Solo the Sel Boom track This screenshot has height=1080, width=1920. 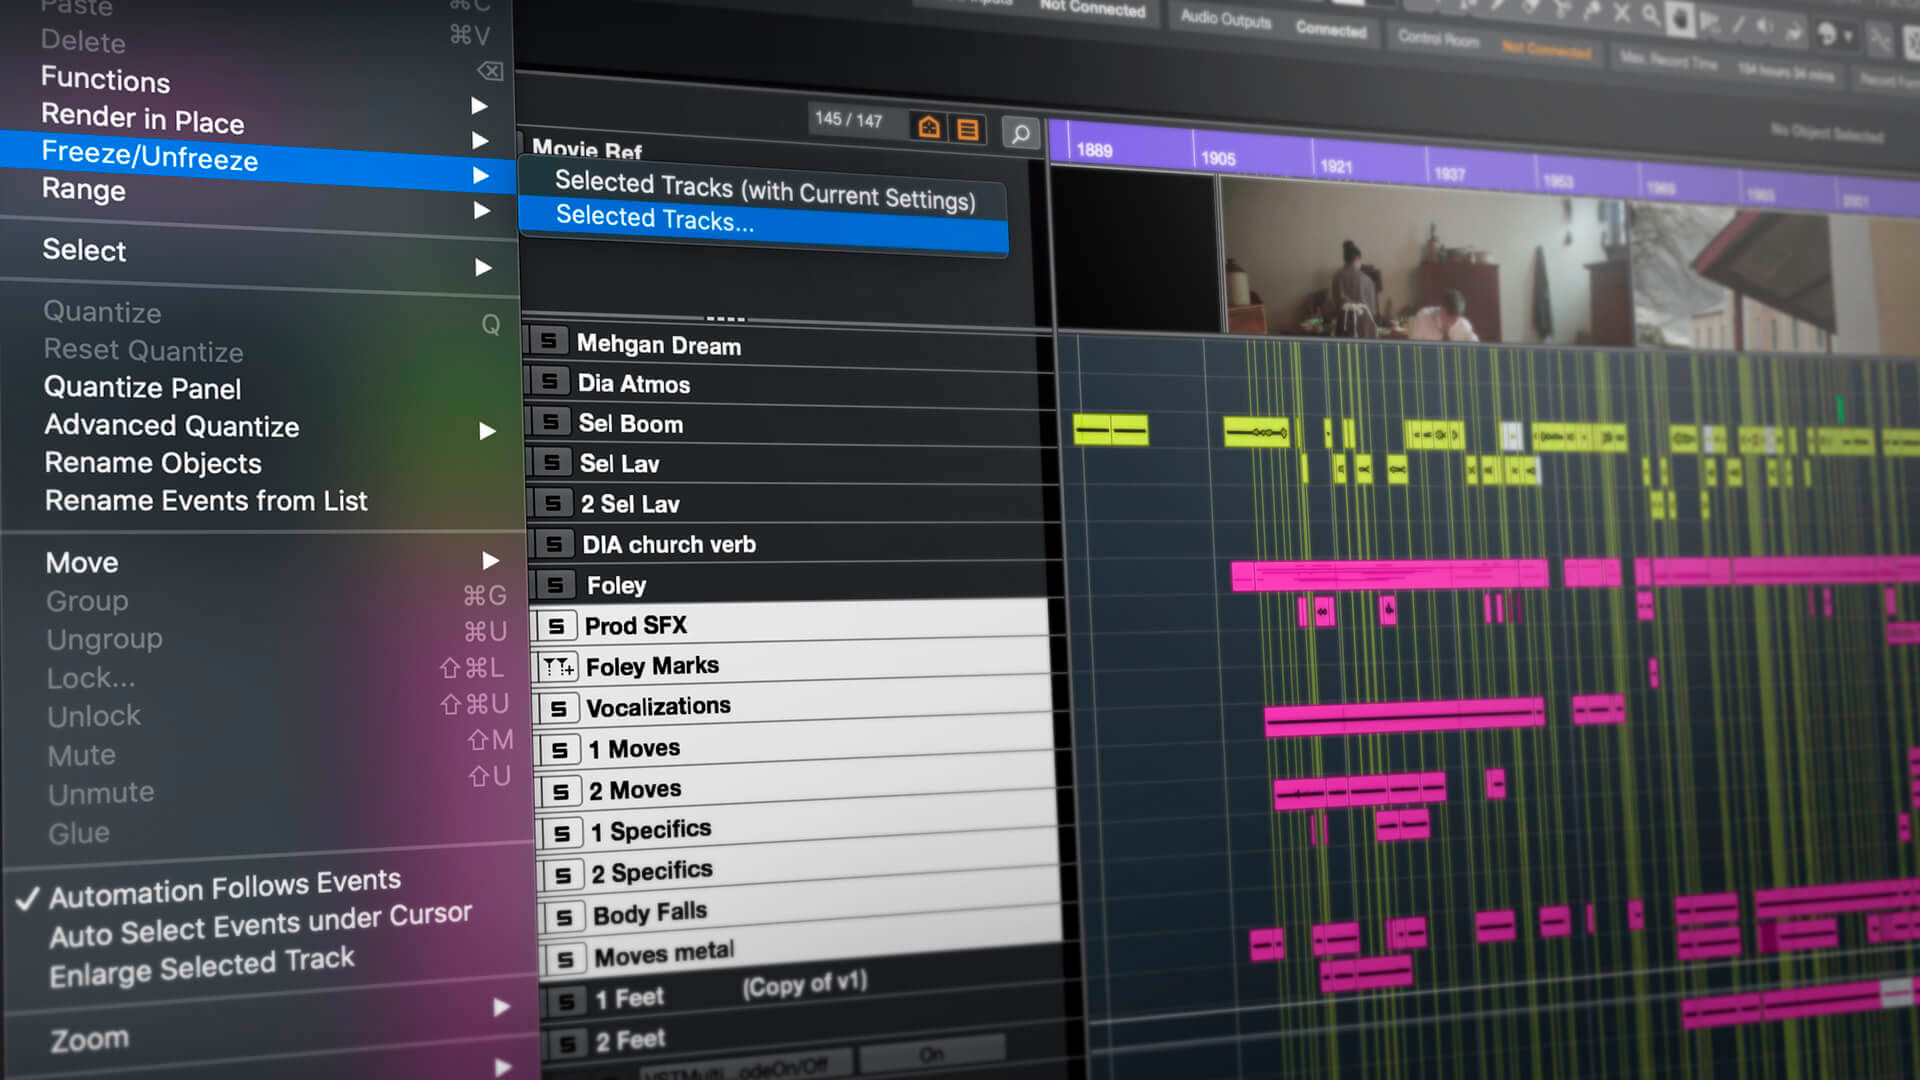(550, 421)
